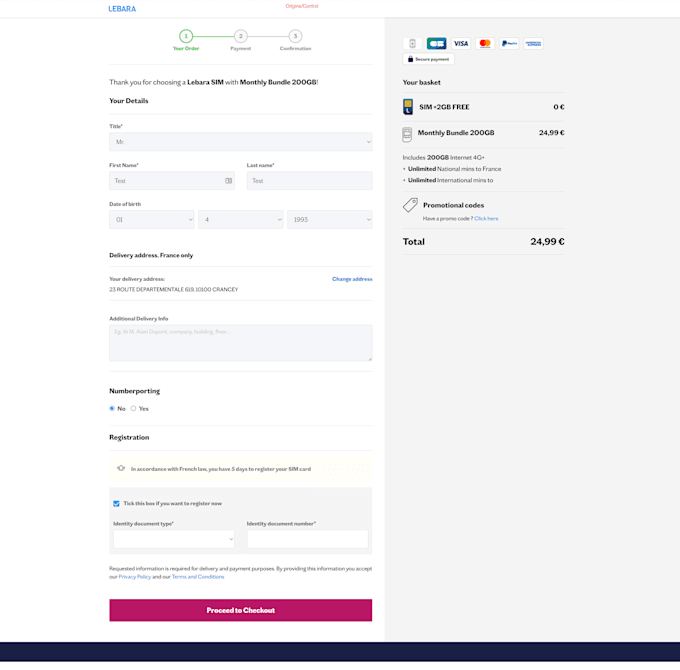
Task: Click the step 3 Confirmation circle
Action: pyautogui.click(x=295, y=36)
